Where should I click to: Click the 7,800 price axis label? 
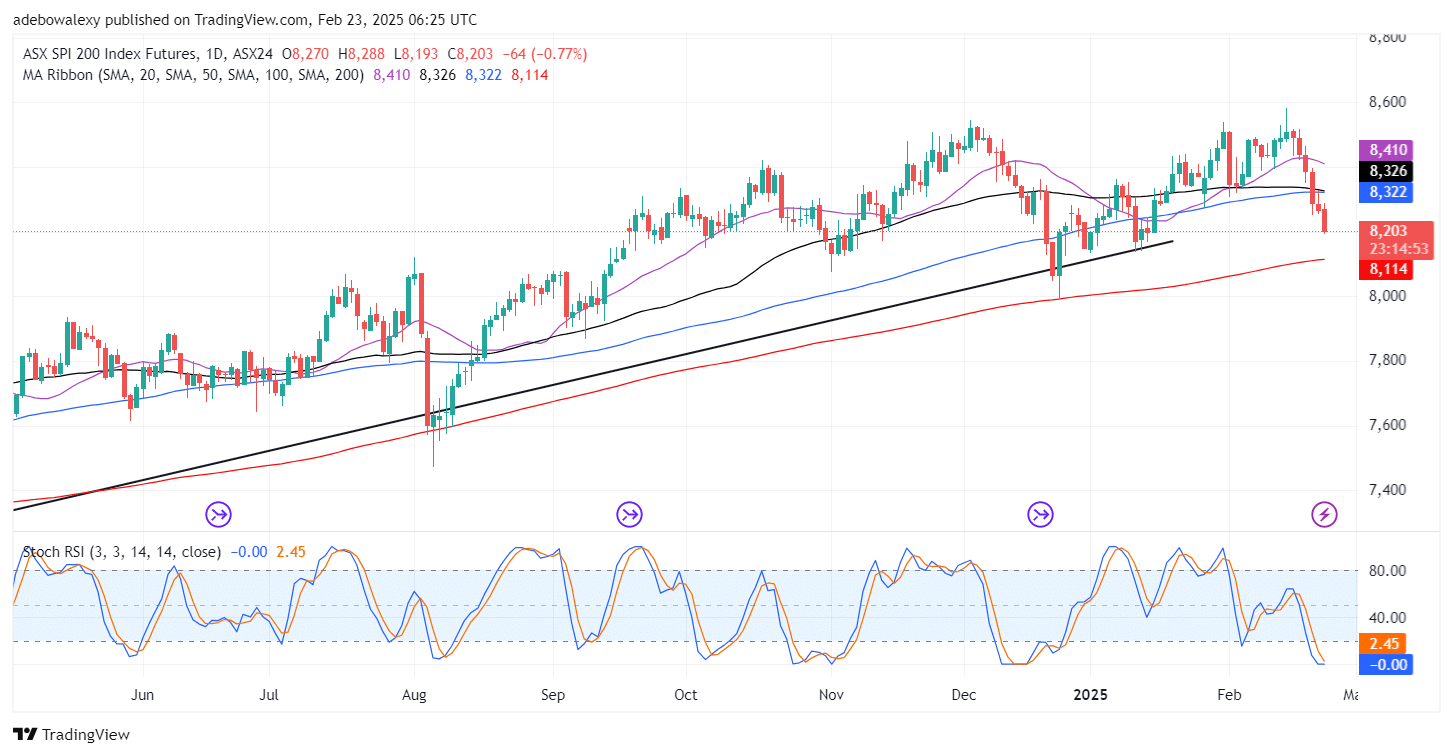[1386, 360]
